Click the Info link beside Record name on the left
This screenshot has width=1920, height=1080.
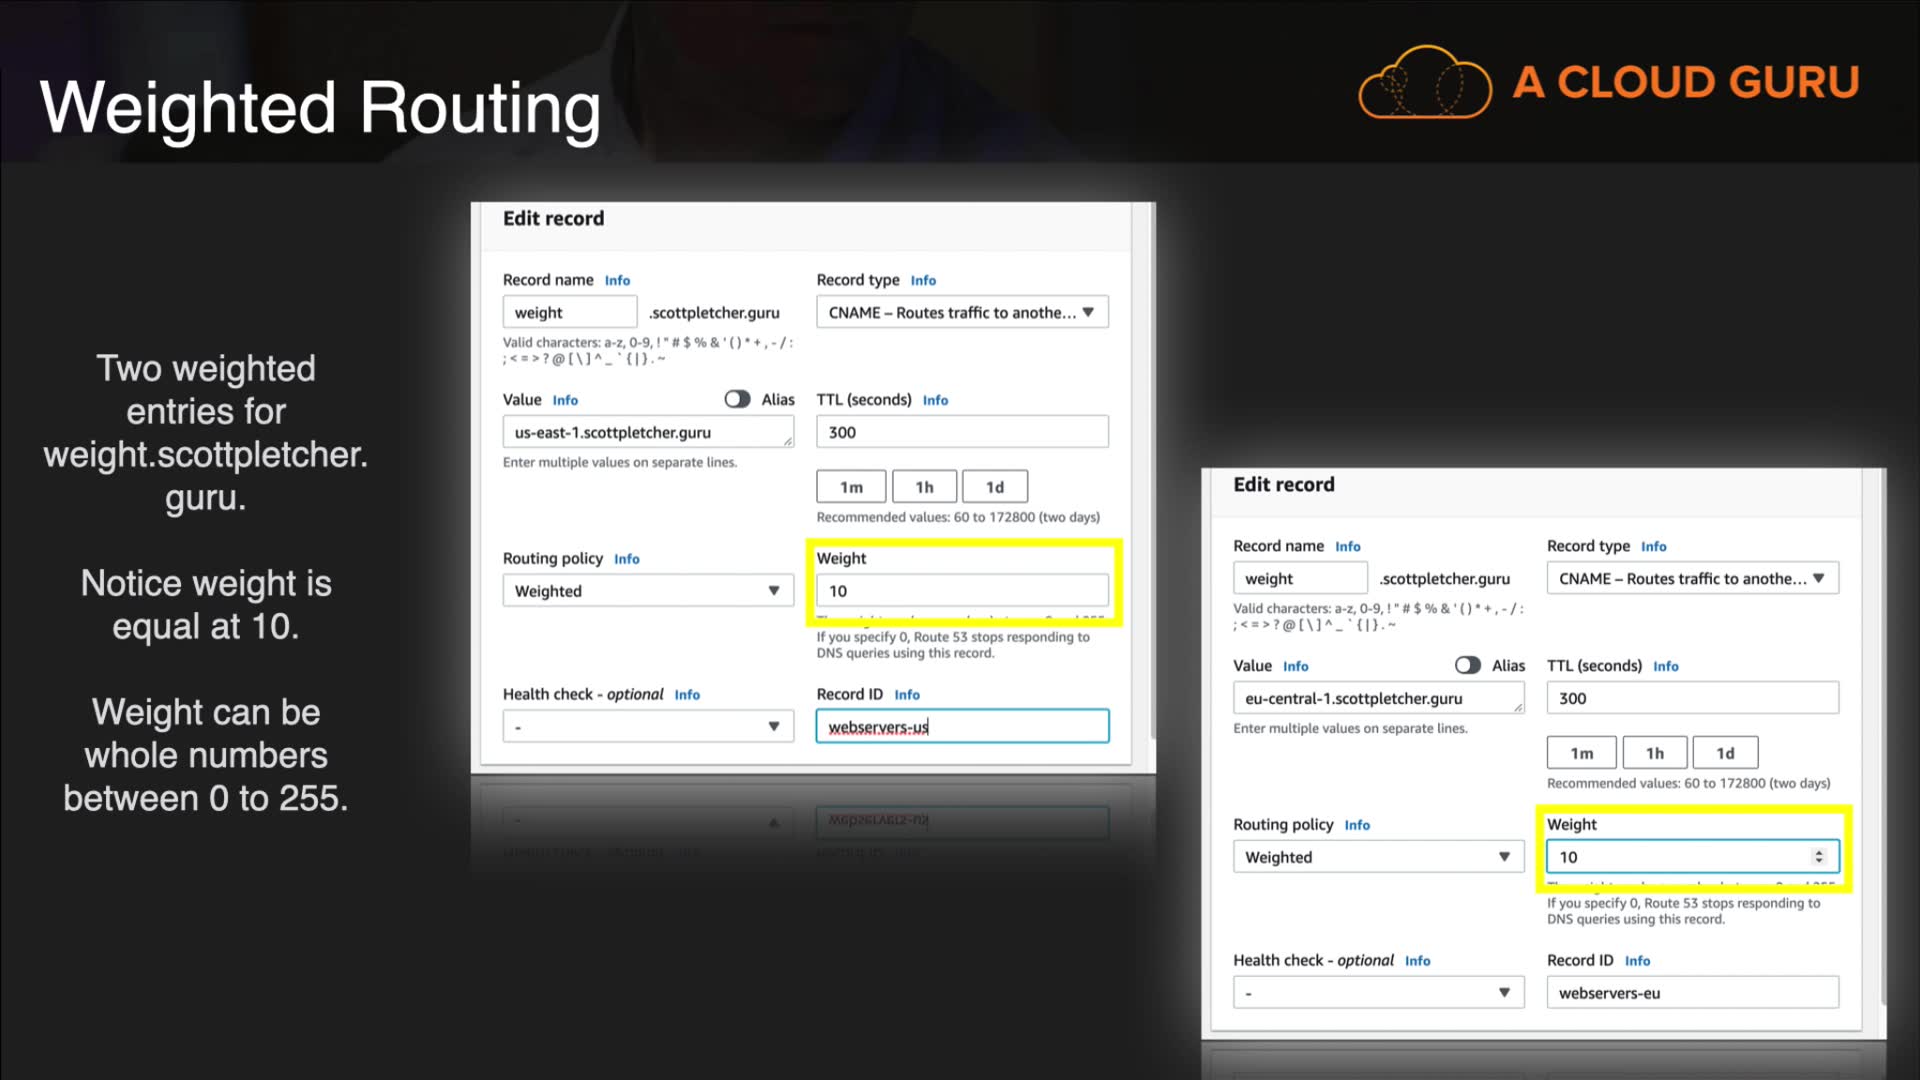(617, 281)
